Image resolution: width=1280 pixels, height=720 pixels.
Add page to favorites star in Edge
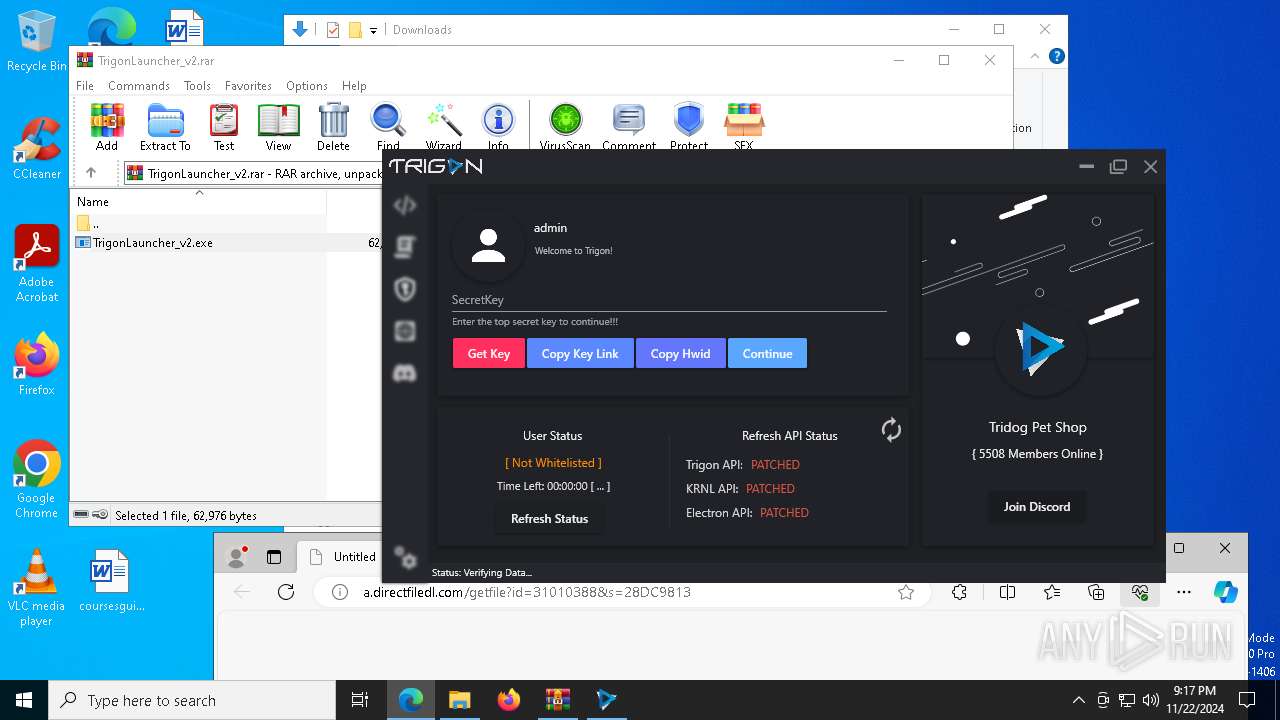(x=906, y=592)
